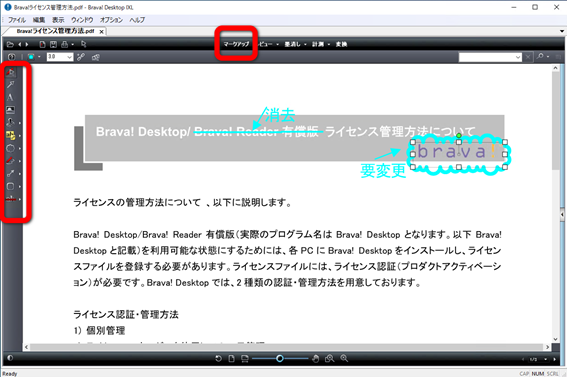Open the line width 3.0 dropdown

[69, 57]
